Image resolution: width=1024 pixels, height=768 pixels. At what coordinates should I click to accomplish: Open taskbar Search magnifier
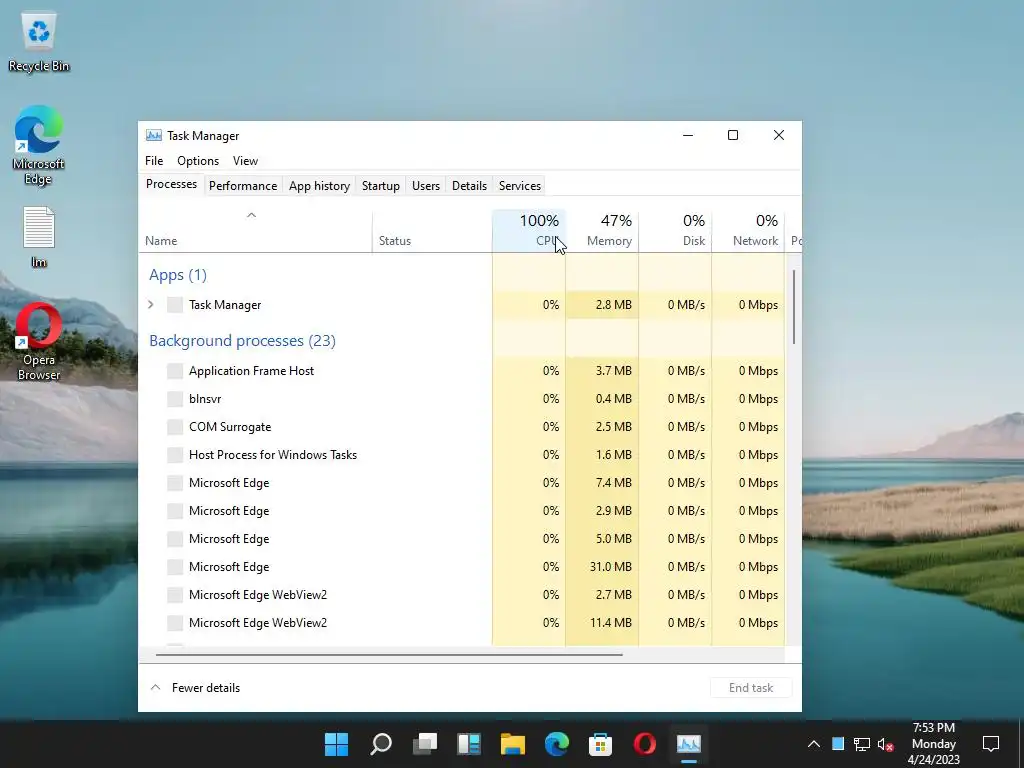click(x=381, y=744)
